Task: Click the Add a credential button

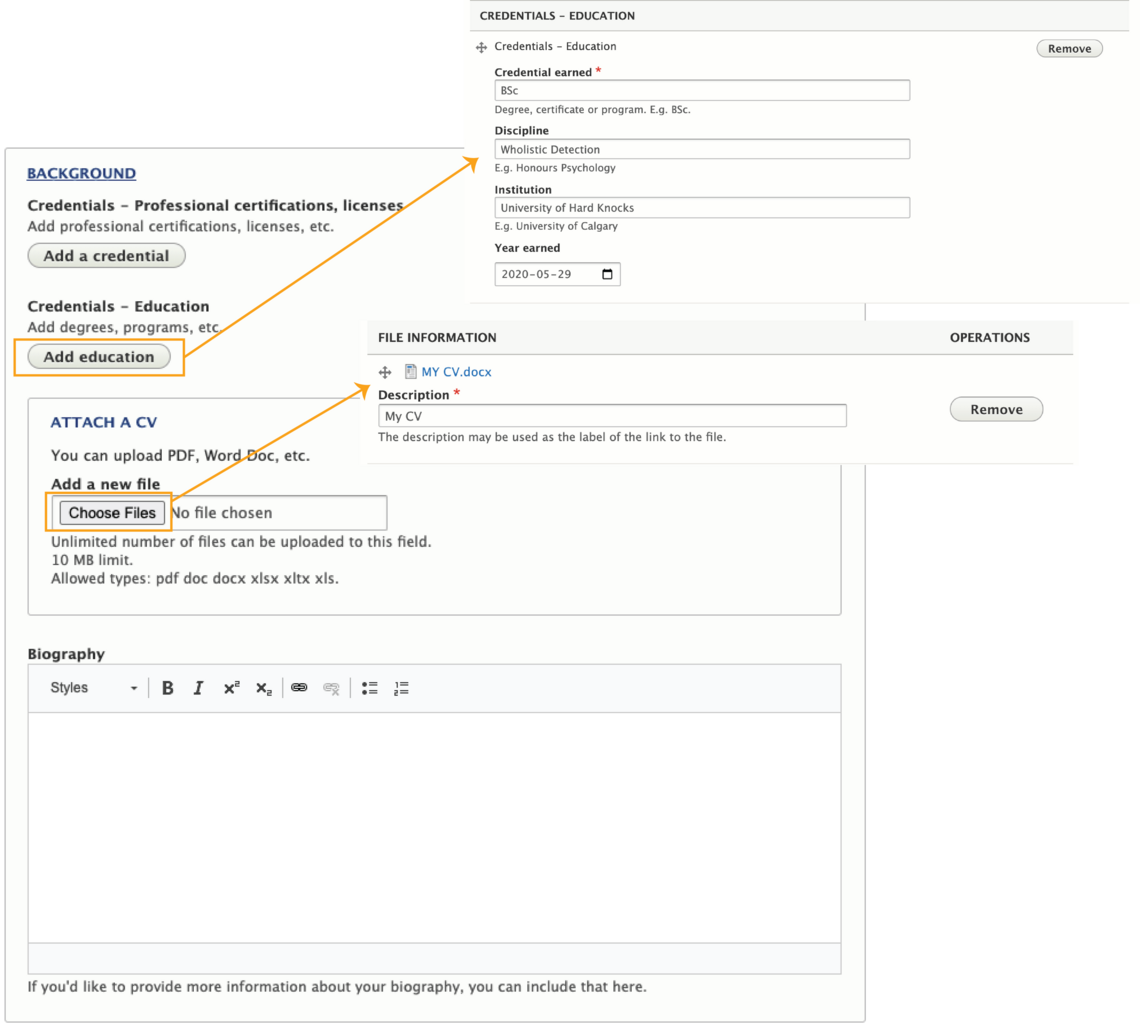Action: coord(105,255)
